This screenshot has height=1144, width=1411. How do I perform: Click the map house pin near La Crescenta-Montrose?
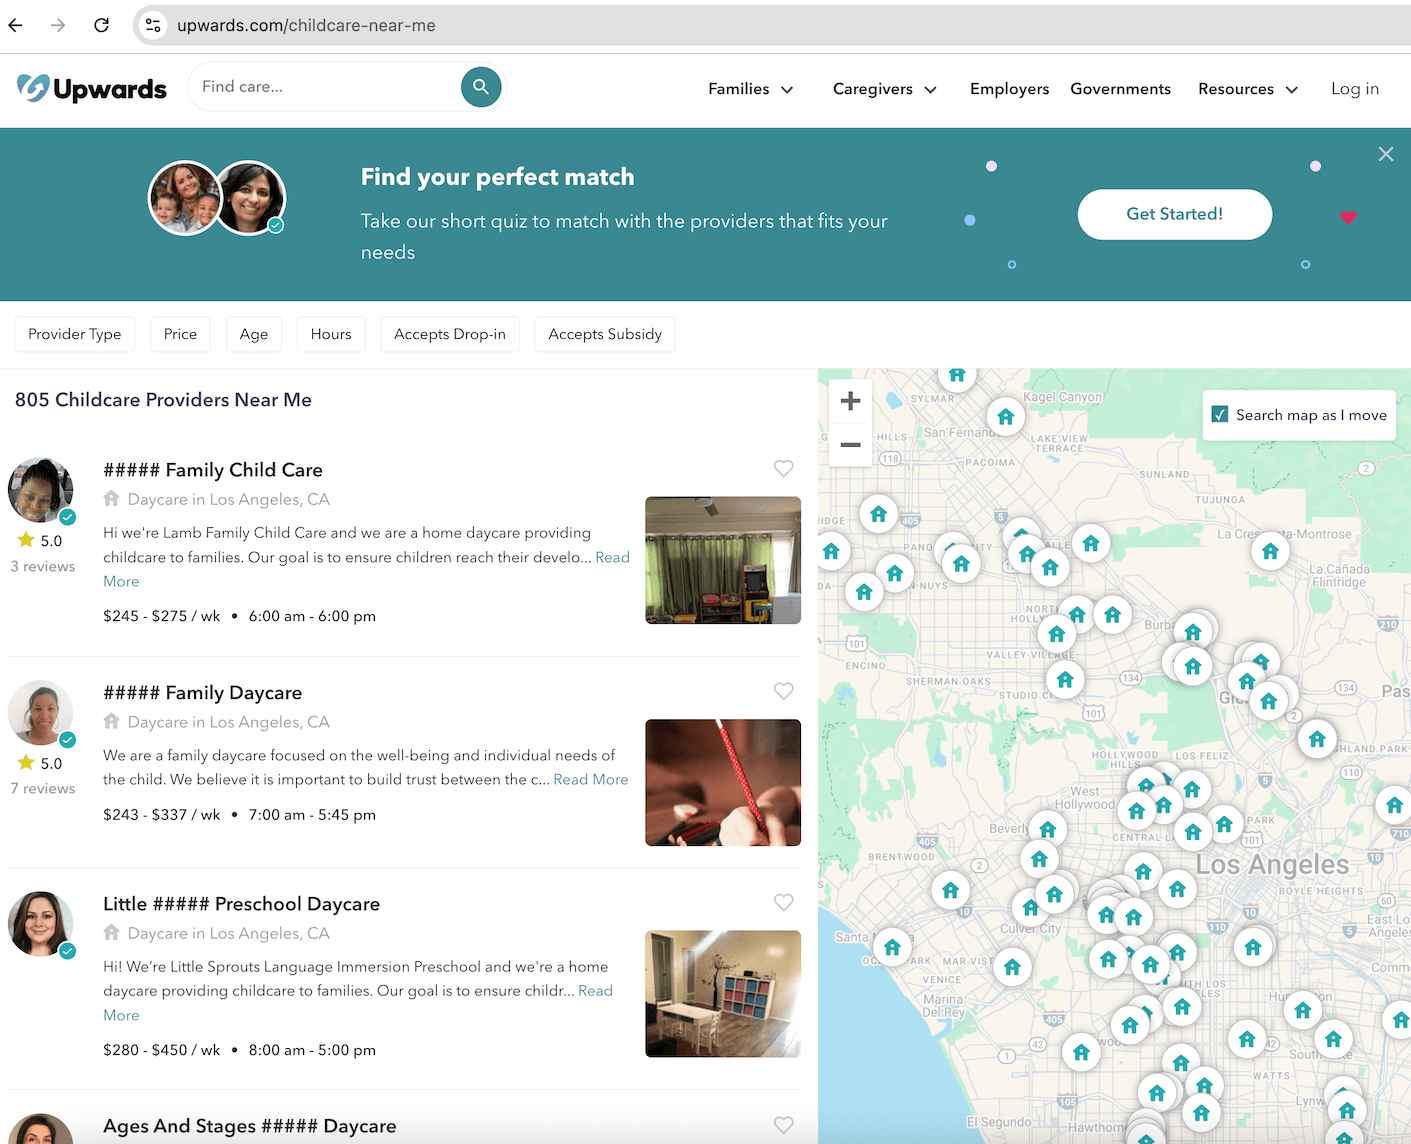(x=1270, y=551)
